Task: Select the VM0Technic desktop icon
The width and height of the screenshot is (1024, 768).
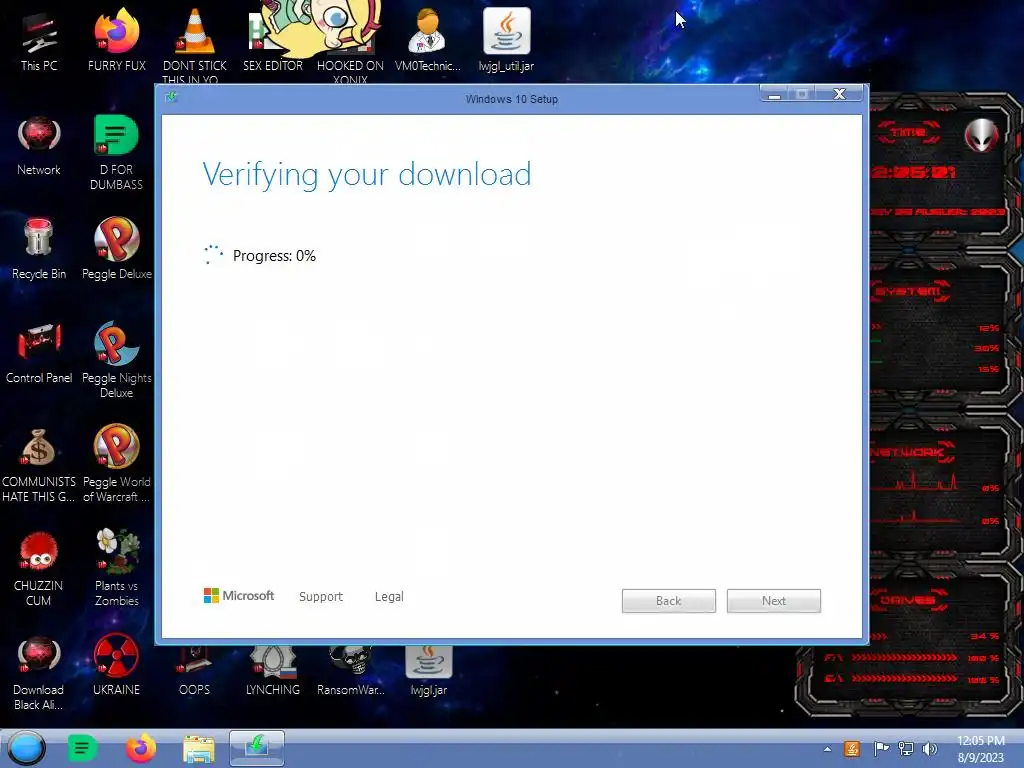Action: point(428,42)
